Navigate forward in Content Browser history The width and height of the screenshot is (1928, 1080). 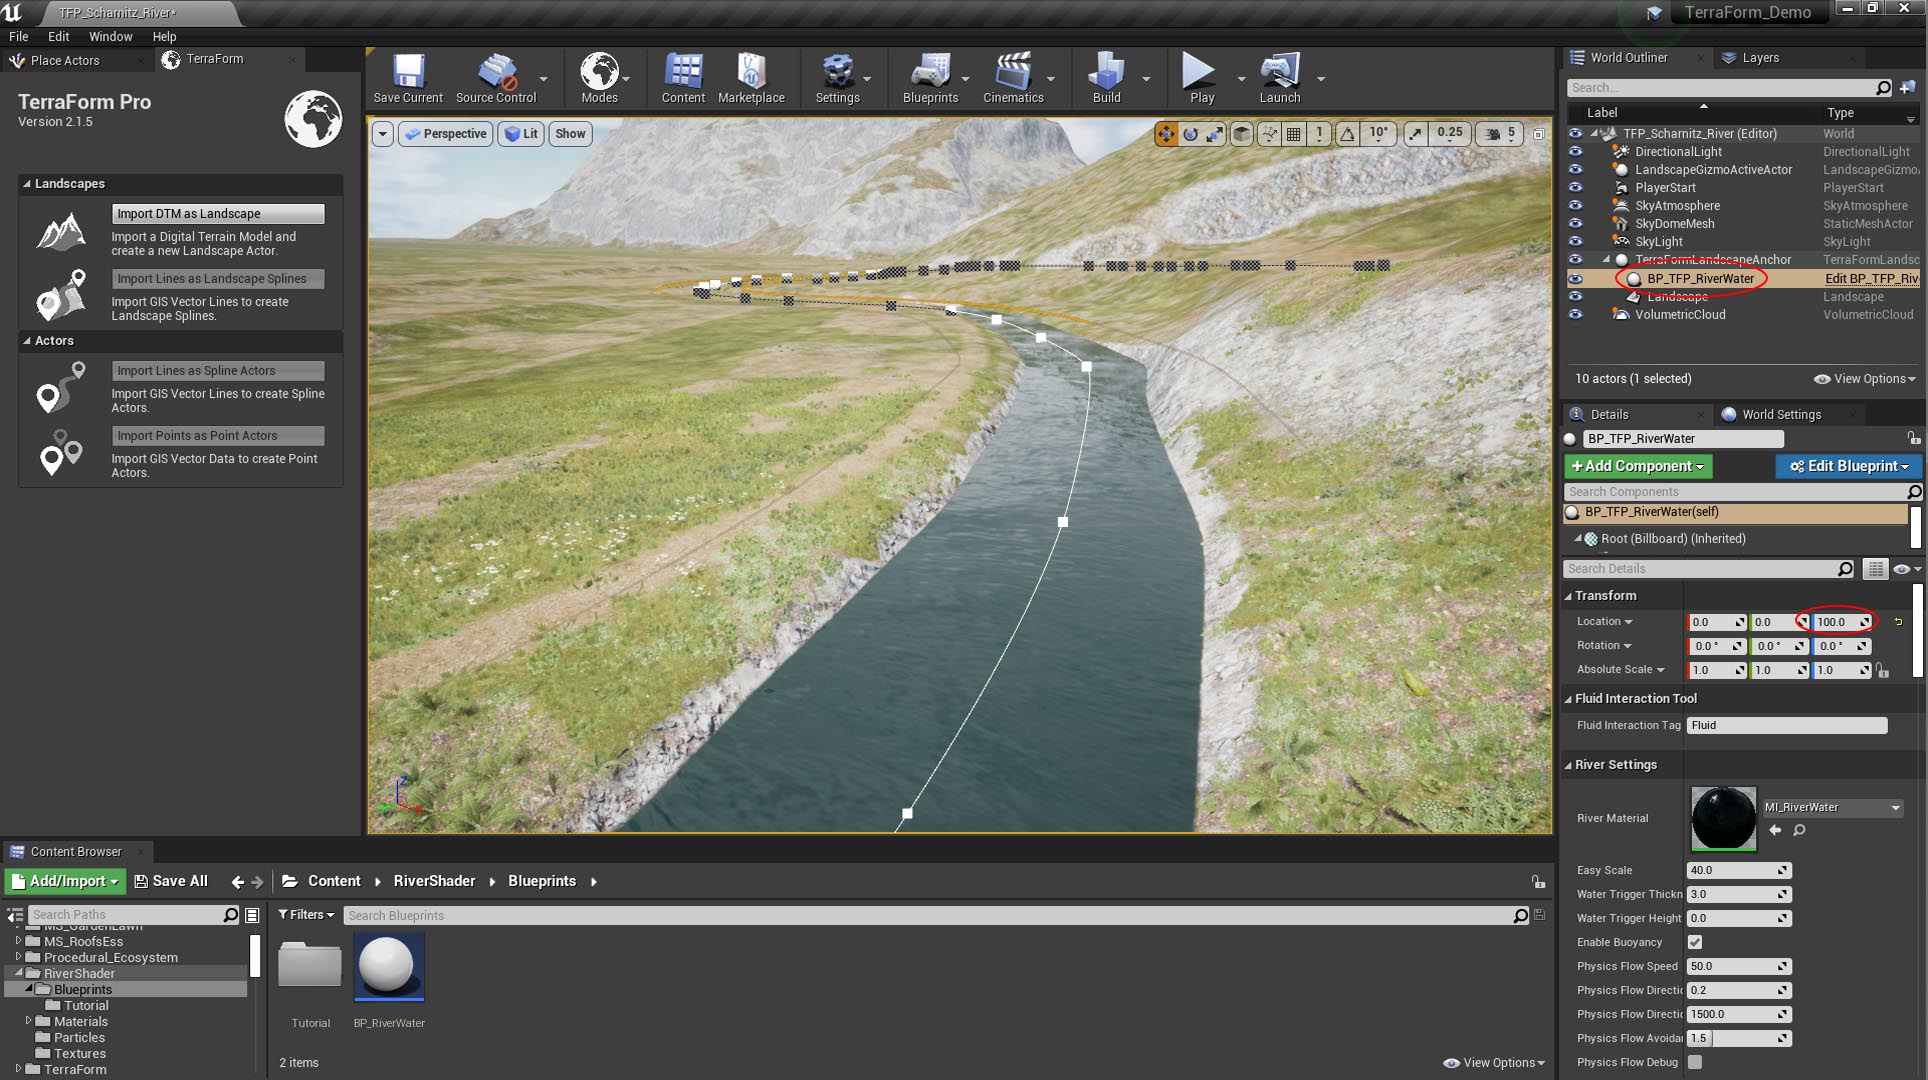click(x=257, y=881)
